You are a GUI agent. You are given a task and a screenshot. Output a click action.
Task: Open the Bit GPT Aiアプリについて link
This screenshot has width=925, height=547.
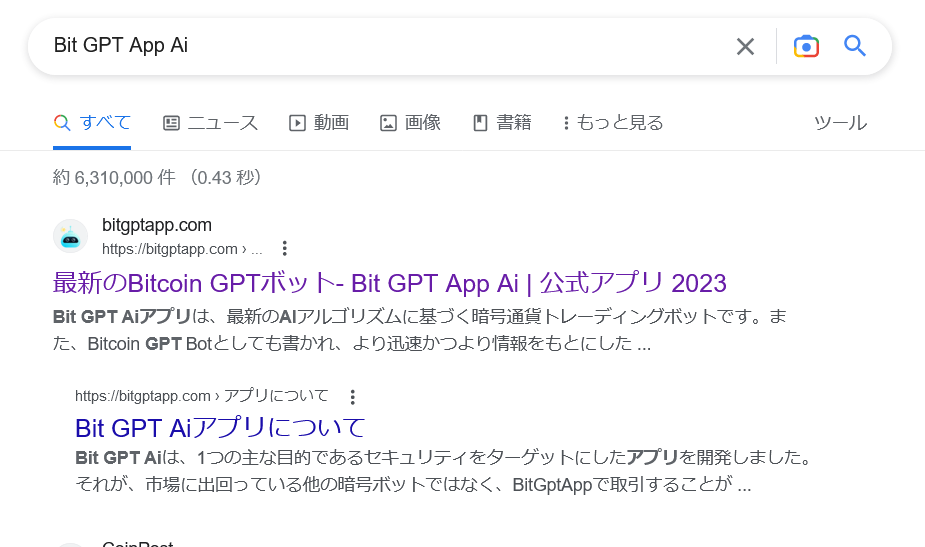point(220,428)
